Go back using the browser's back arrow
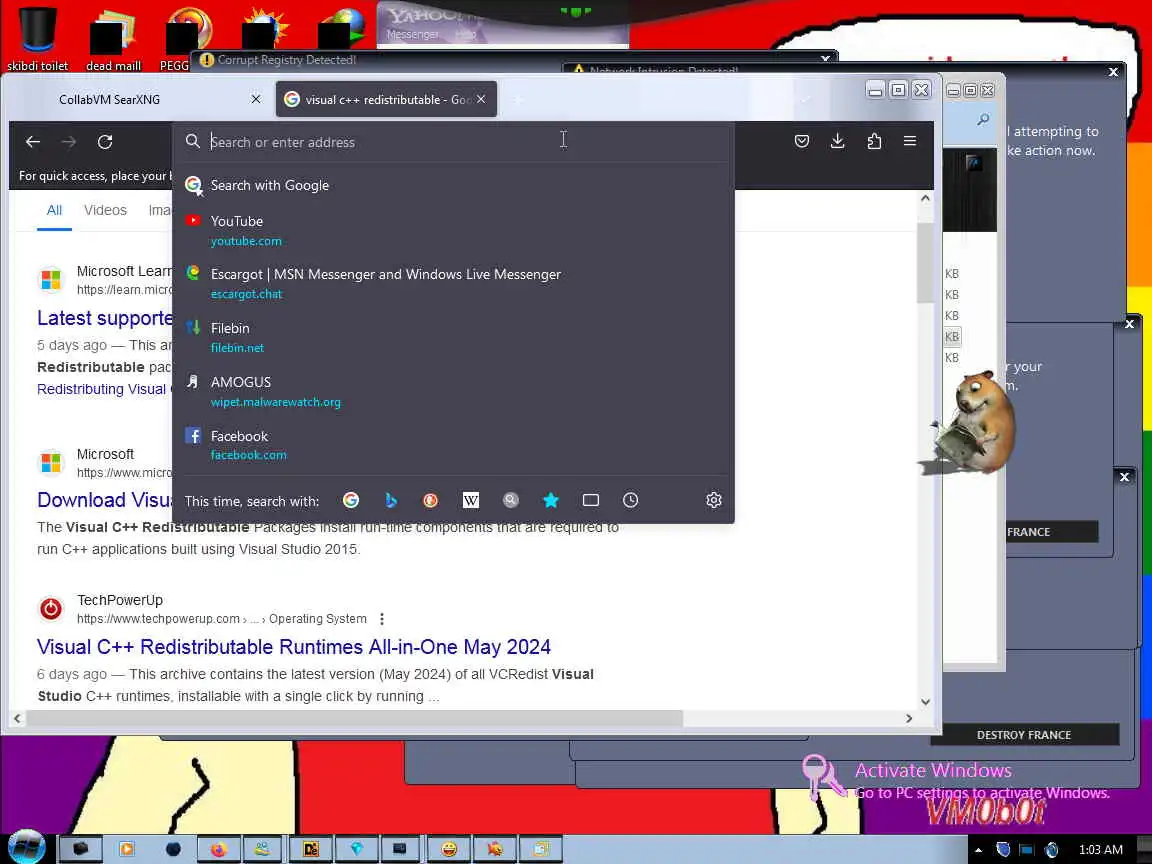The width and height of the screenshot is (1152, 864). pos(33,142)
